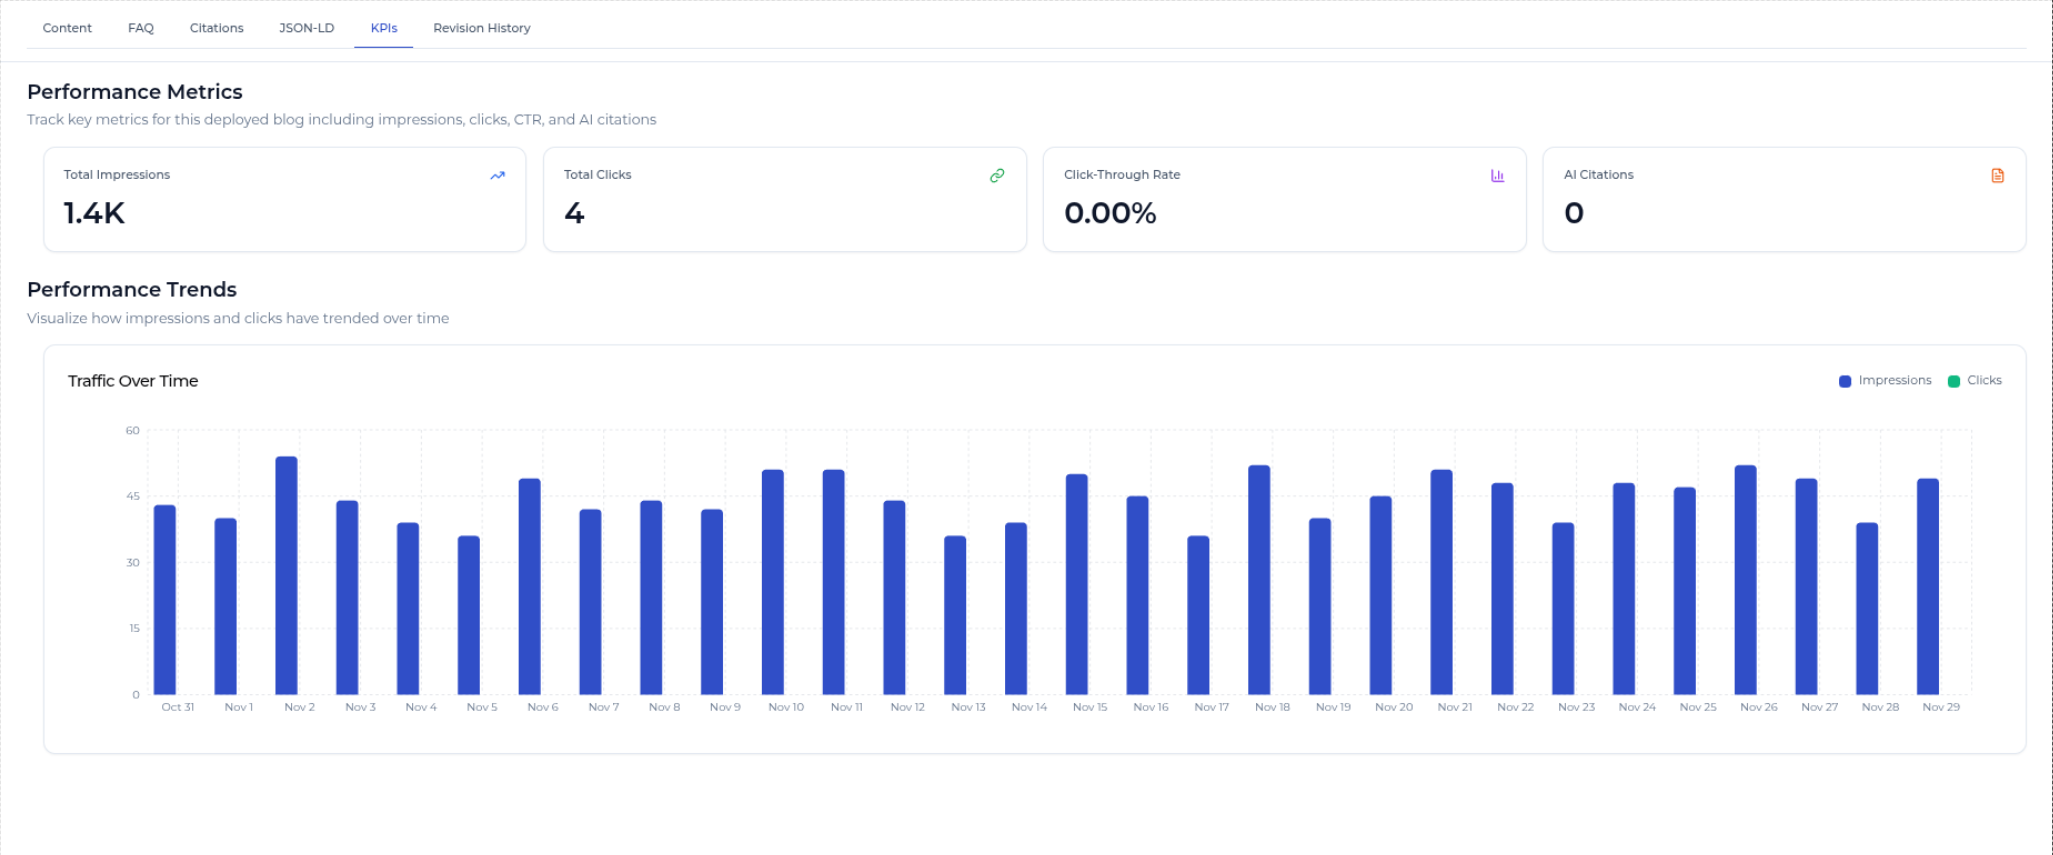Click the Oct 31 impressions bar
This screenshot has height=855, width=2053.
tap(165, 600)
